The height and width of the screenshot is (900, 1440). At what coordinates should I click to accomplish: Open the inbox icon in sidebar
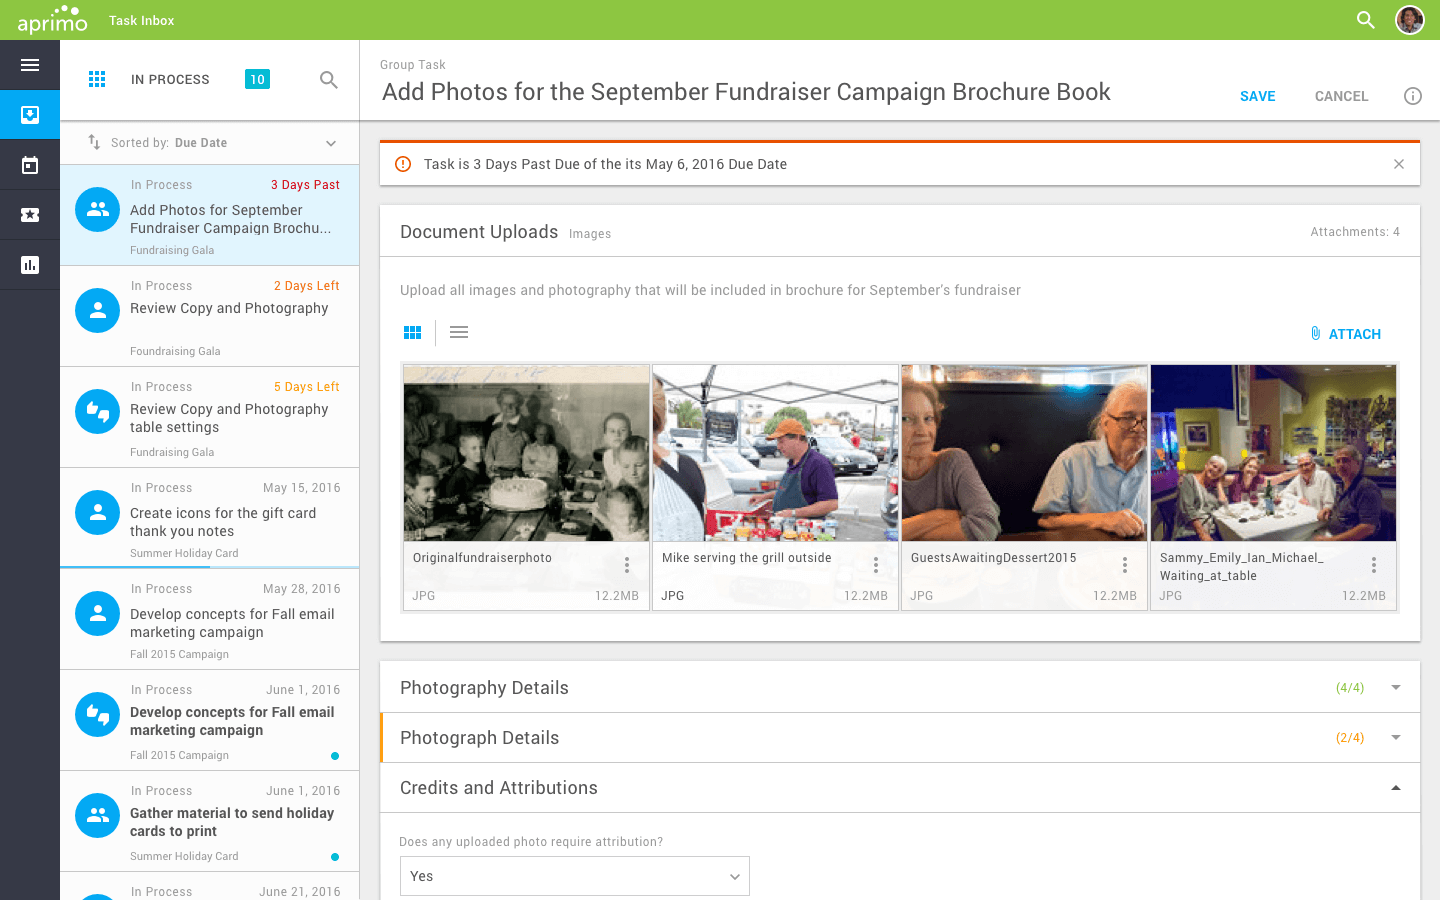click(x=30, y=115)
